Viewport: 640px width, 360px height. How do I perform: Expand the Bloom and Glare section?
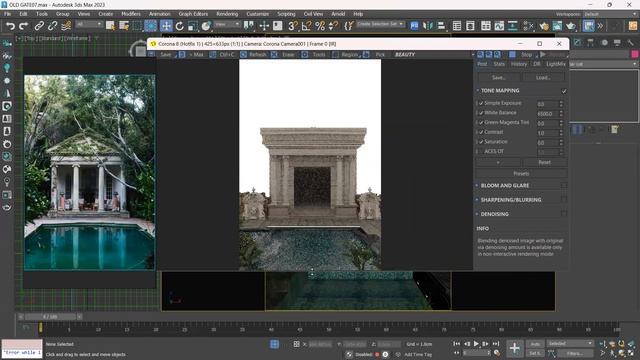pyautogui.click(x=477, y=185)
